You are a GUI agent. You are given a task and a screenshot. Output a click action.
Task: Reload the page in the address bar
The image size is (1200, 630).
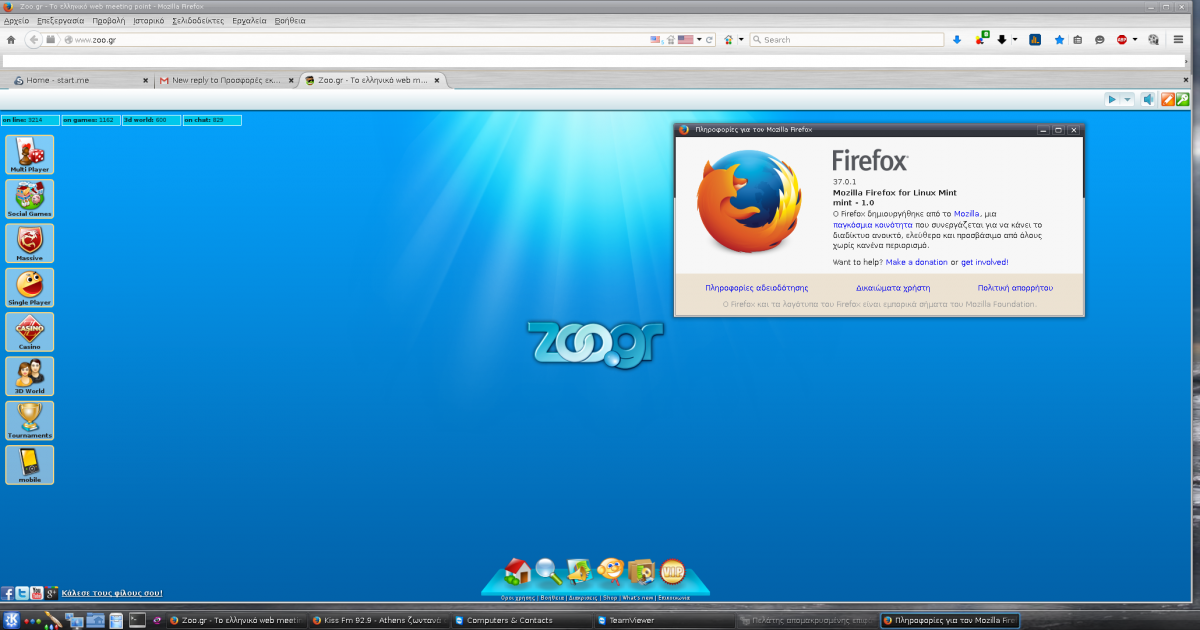[x=709, y=40]
